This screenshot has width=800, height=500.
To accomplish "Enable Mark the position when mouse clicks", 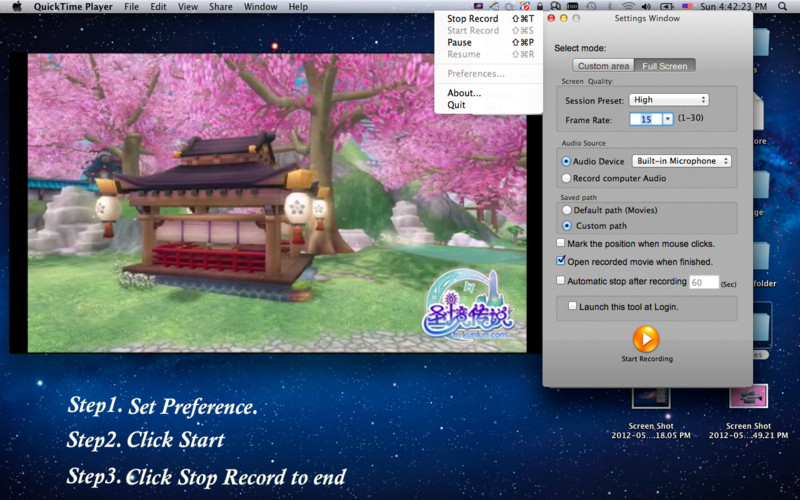I will coord(561,243).
